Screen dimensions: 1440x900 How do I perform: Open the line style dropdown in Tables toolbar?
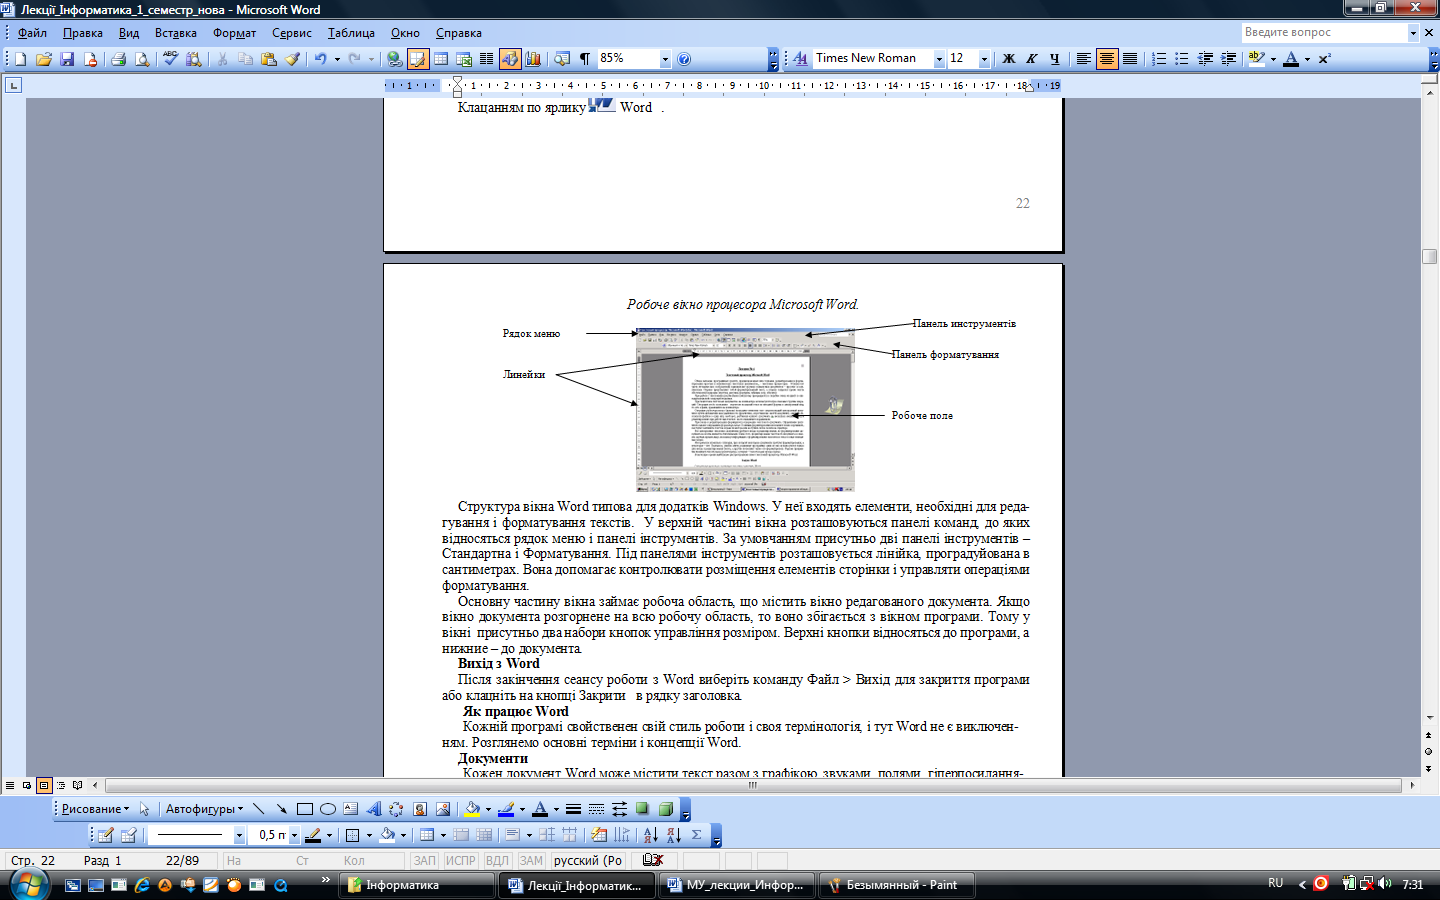click(239, 835)
